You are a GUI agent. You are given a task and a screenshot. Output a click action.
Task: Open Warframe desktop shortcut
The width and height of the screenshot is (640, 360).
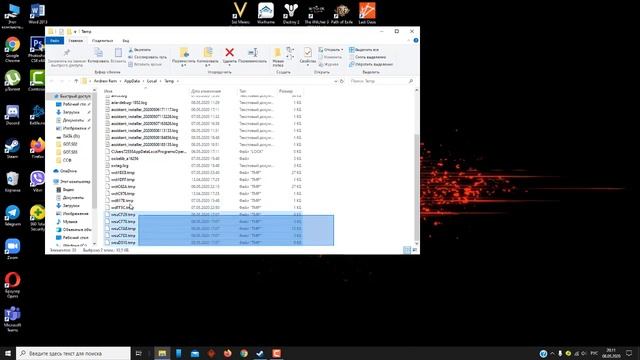click(x=266, y=13)
